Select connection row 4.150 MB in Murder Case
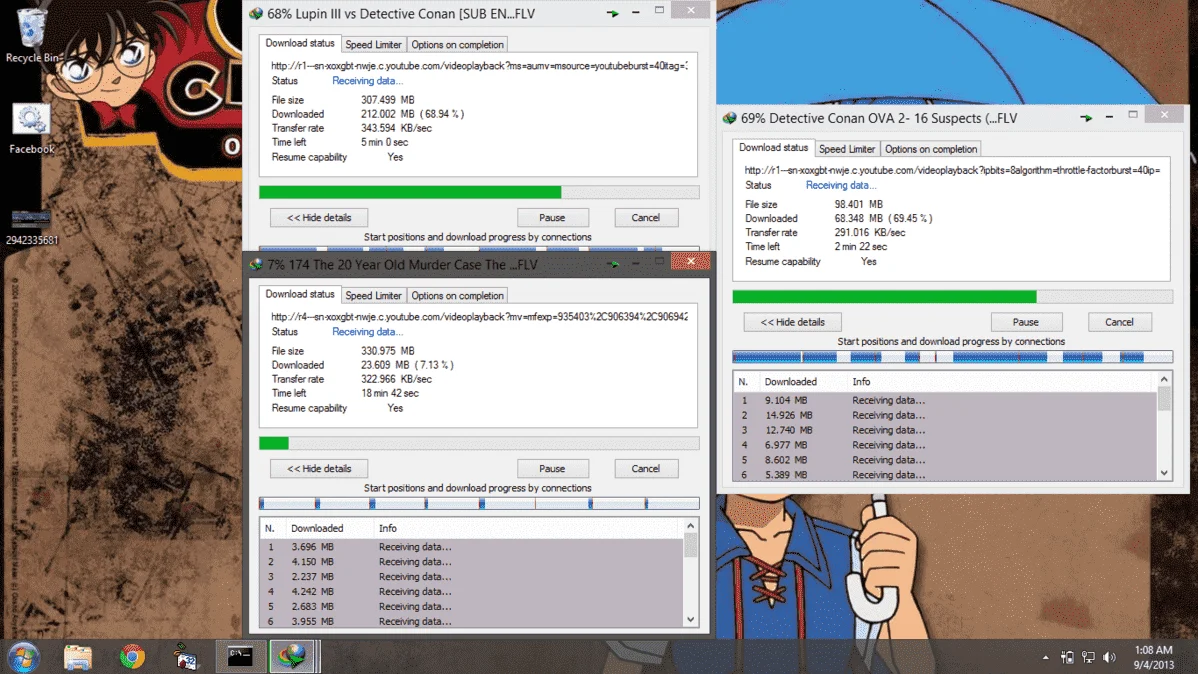 point(471,562)
